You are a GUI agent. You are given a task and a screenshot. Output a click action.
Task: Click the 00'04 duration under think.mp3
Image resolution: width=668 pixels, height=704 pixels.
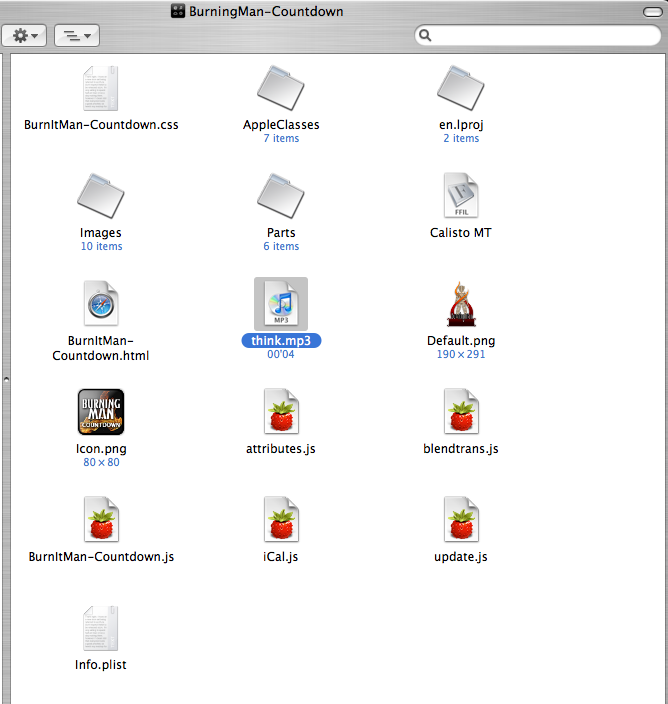click(x=281, y=354)
